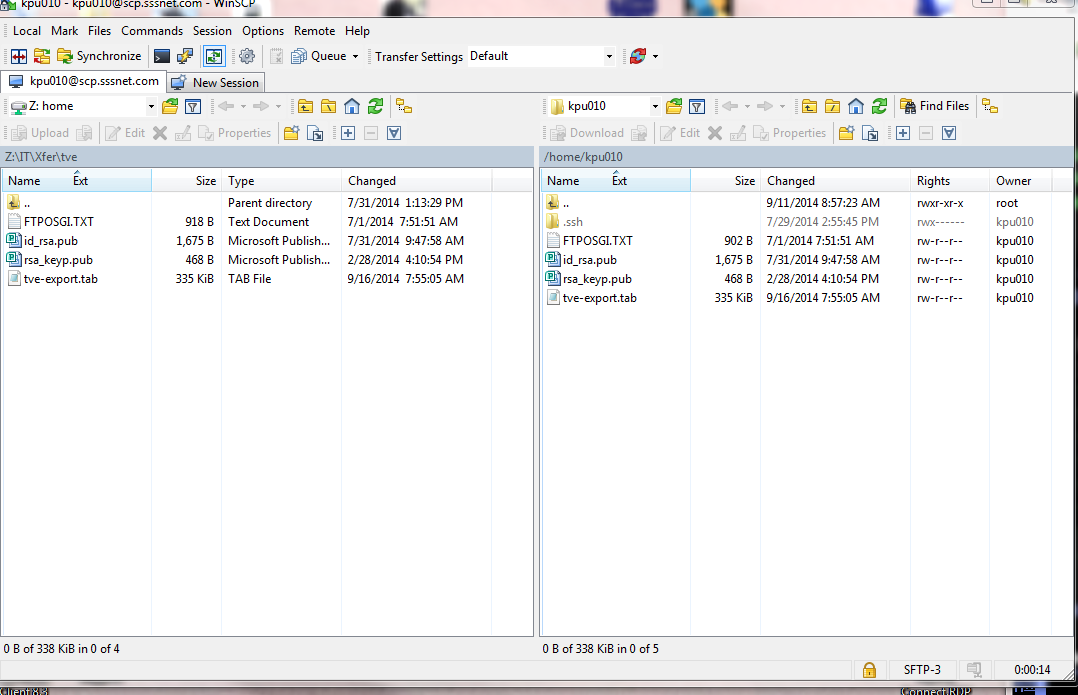Open the remote panel filter icon
Viewport: 1078px width, 695px height.
697,106
